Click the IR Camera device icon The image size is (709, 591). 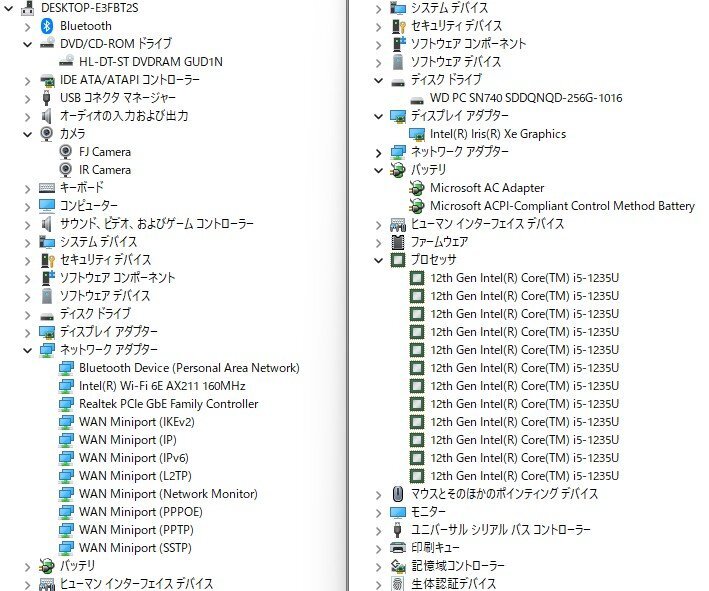[x=66, y=170]
